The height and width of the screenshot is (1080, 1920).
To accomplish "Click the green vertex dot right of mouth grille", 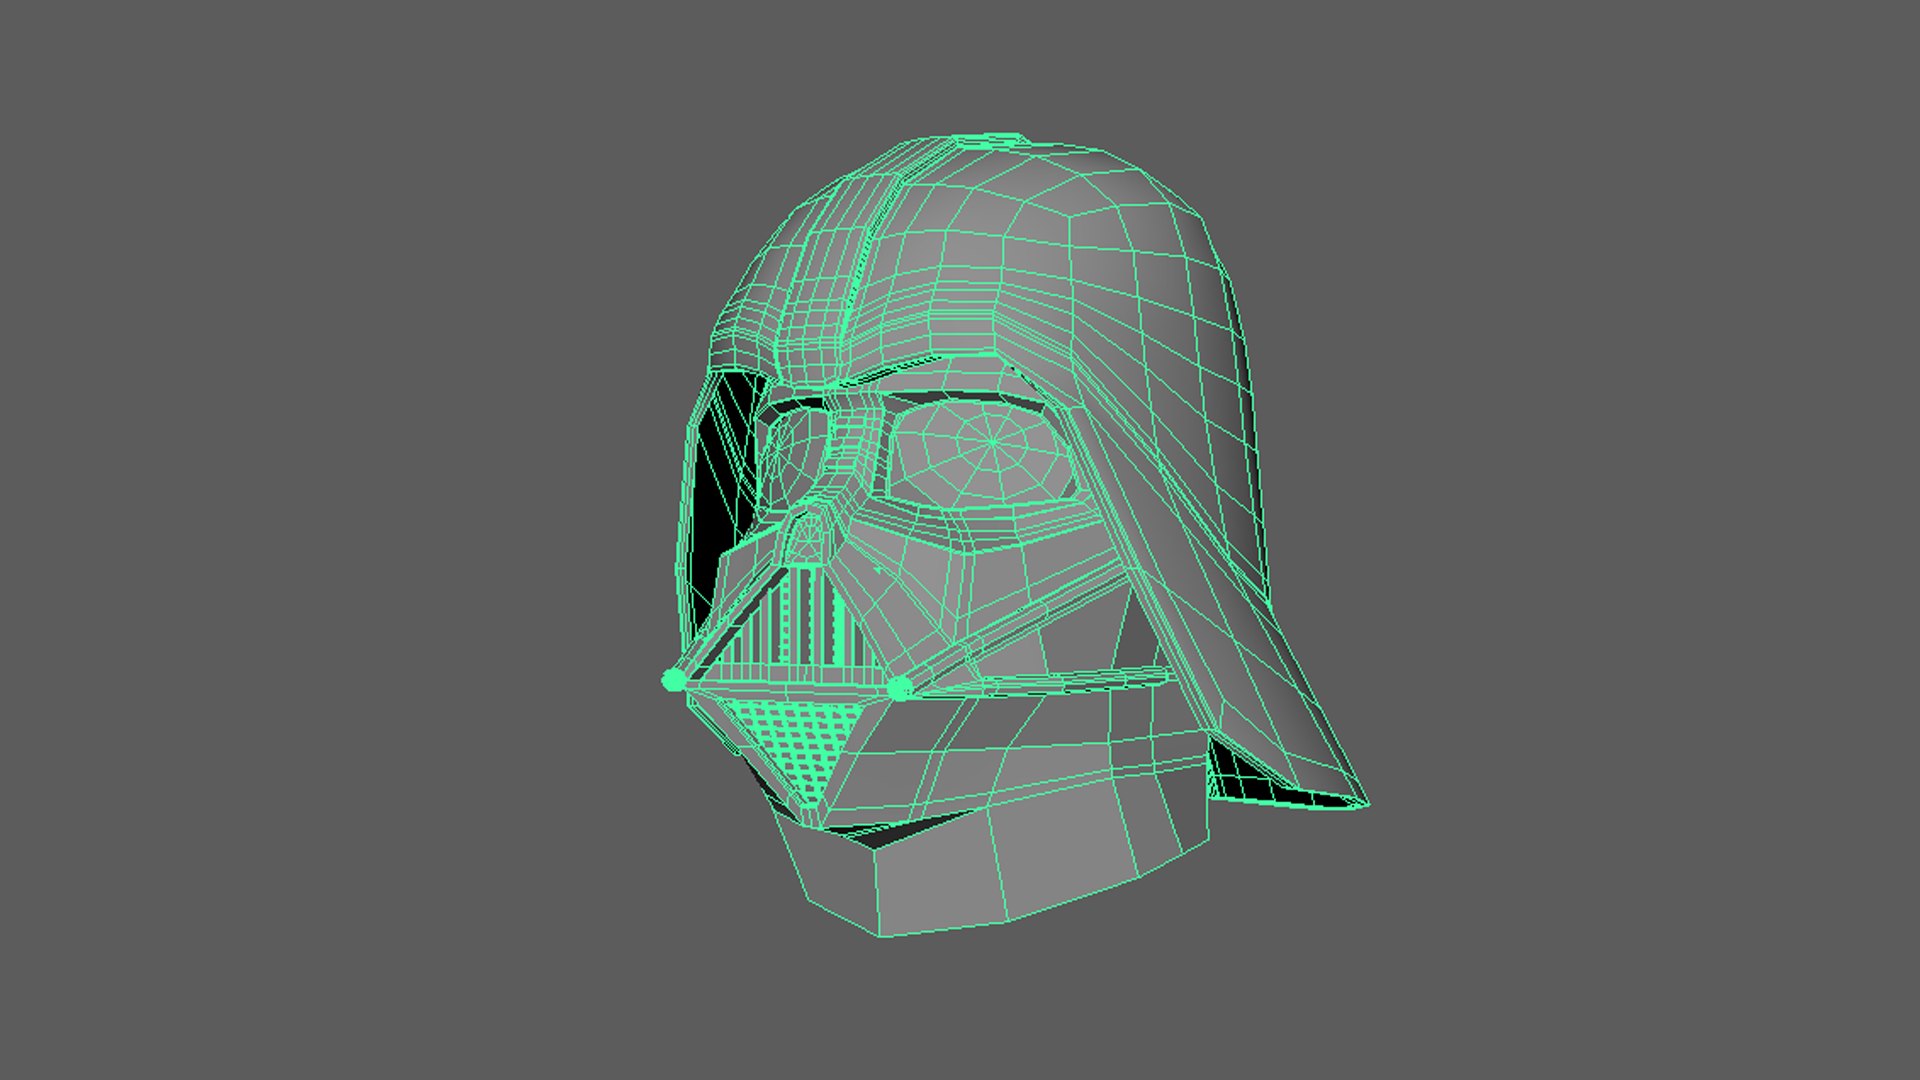I will pyautogui.click(x=899, y=688).
